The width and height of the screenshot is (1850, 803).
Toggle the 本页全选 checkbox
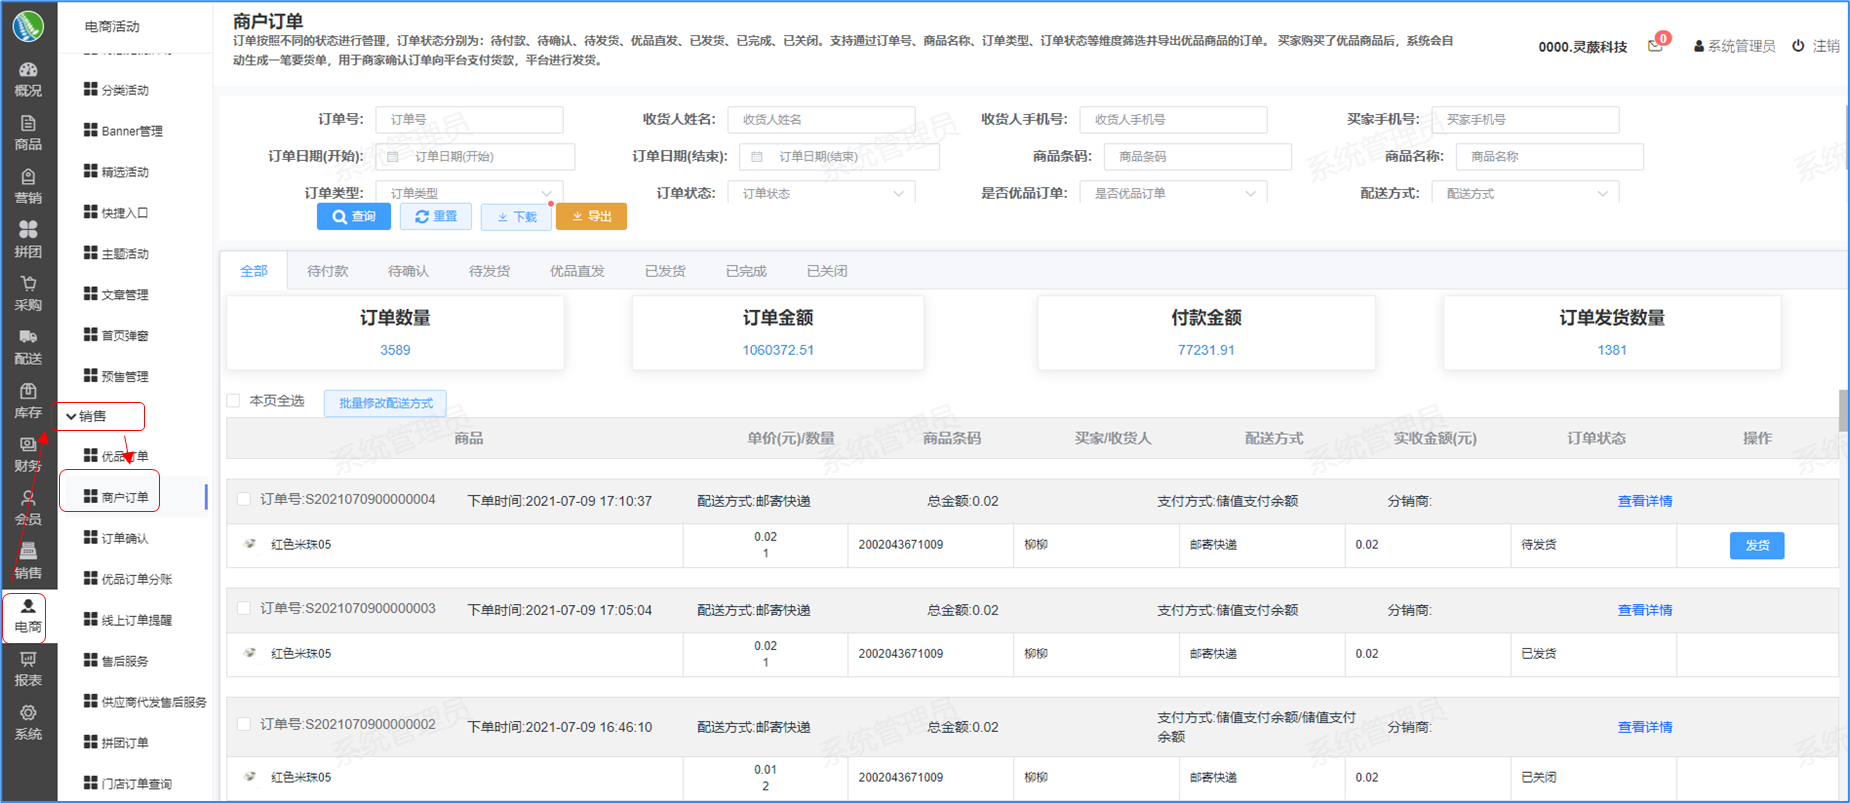(x=234, y=401)
